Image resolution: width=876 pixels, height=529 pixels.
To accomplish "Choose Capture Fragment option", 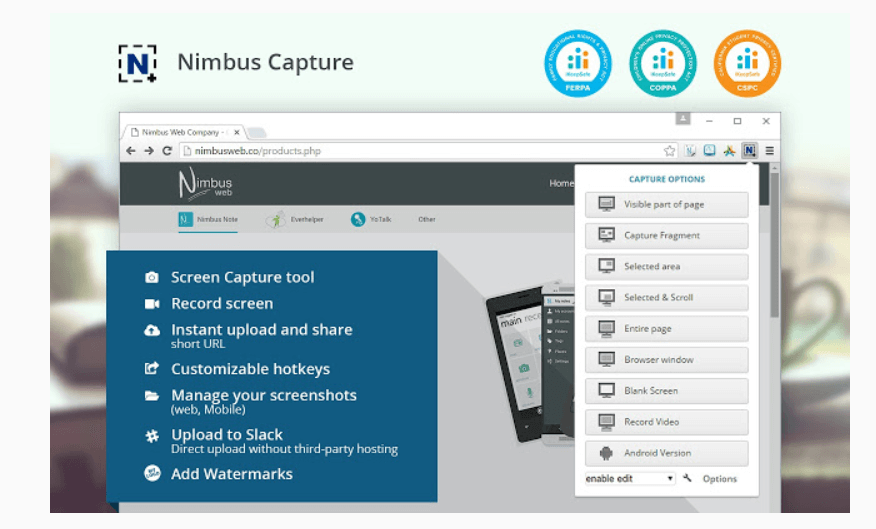I will [666, 236].
